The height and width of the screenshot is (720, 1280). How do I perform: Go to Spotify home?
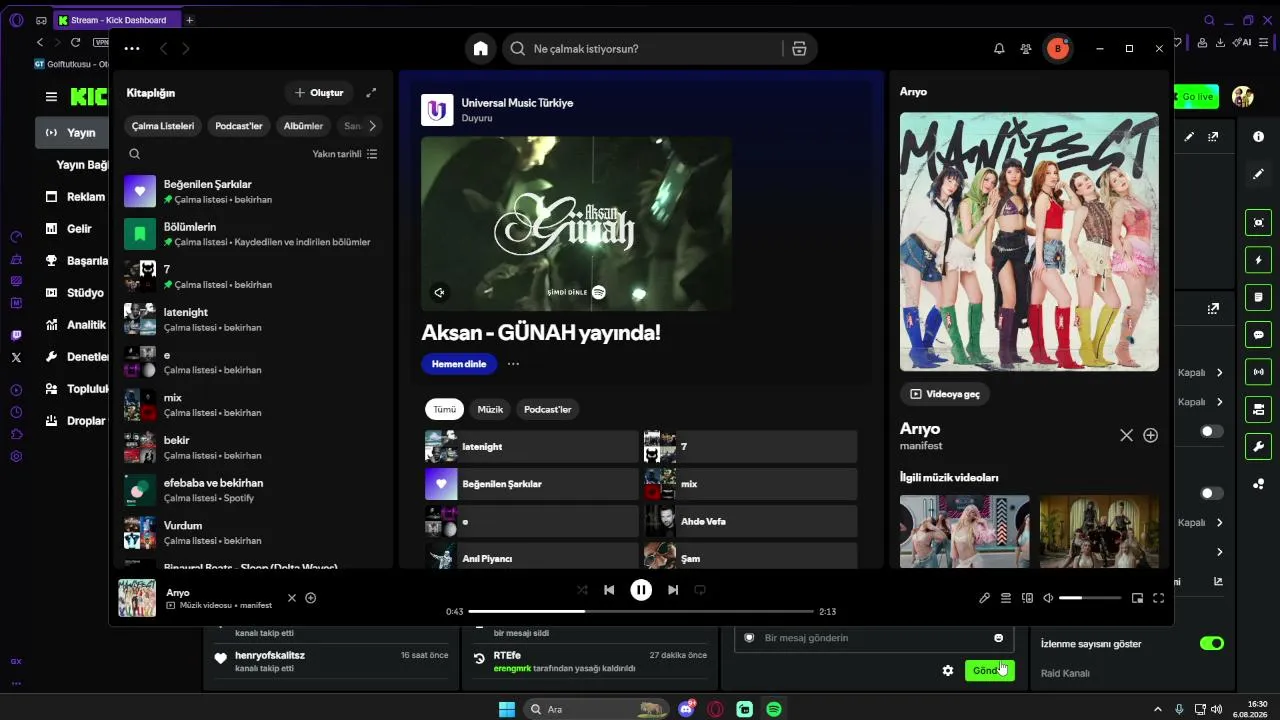click(481, 48)
